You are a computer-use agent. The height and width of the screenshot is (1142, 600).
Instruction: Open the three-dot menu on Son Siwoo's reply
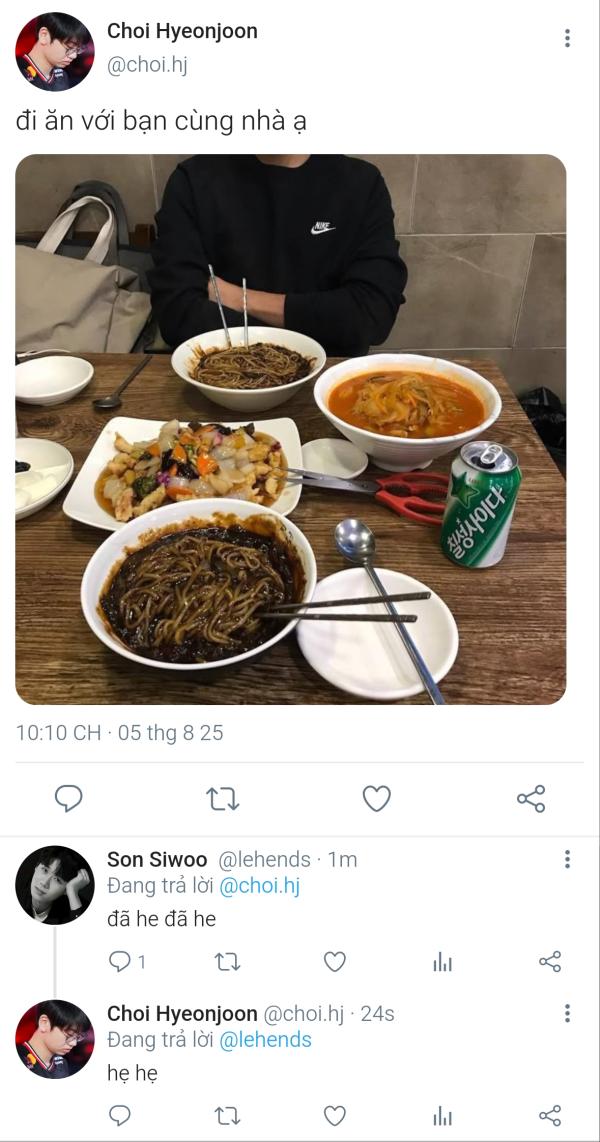(567, 859)
